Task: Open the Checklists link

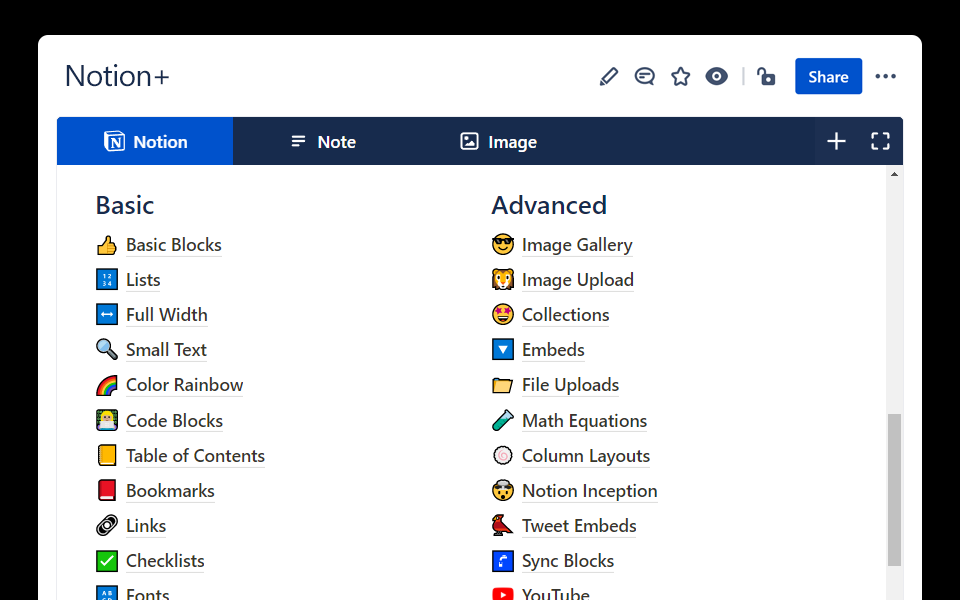Action: [165, 560]
